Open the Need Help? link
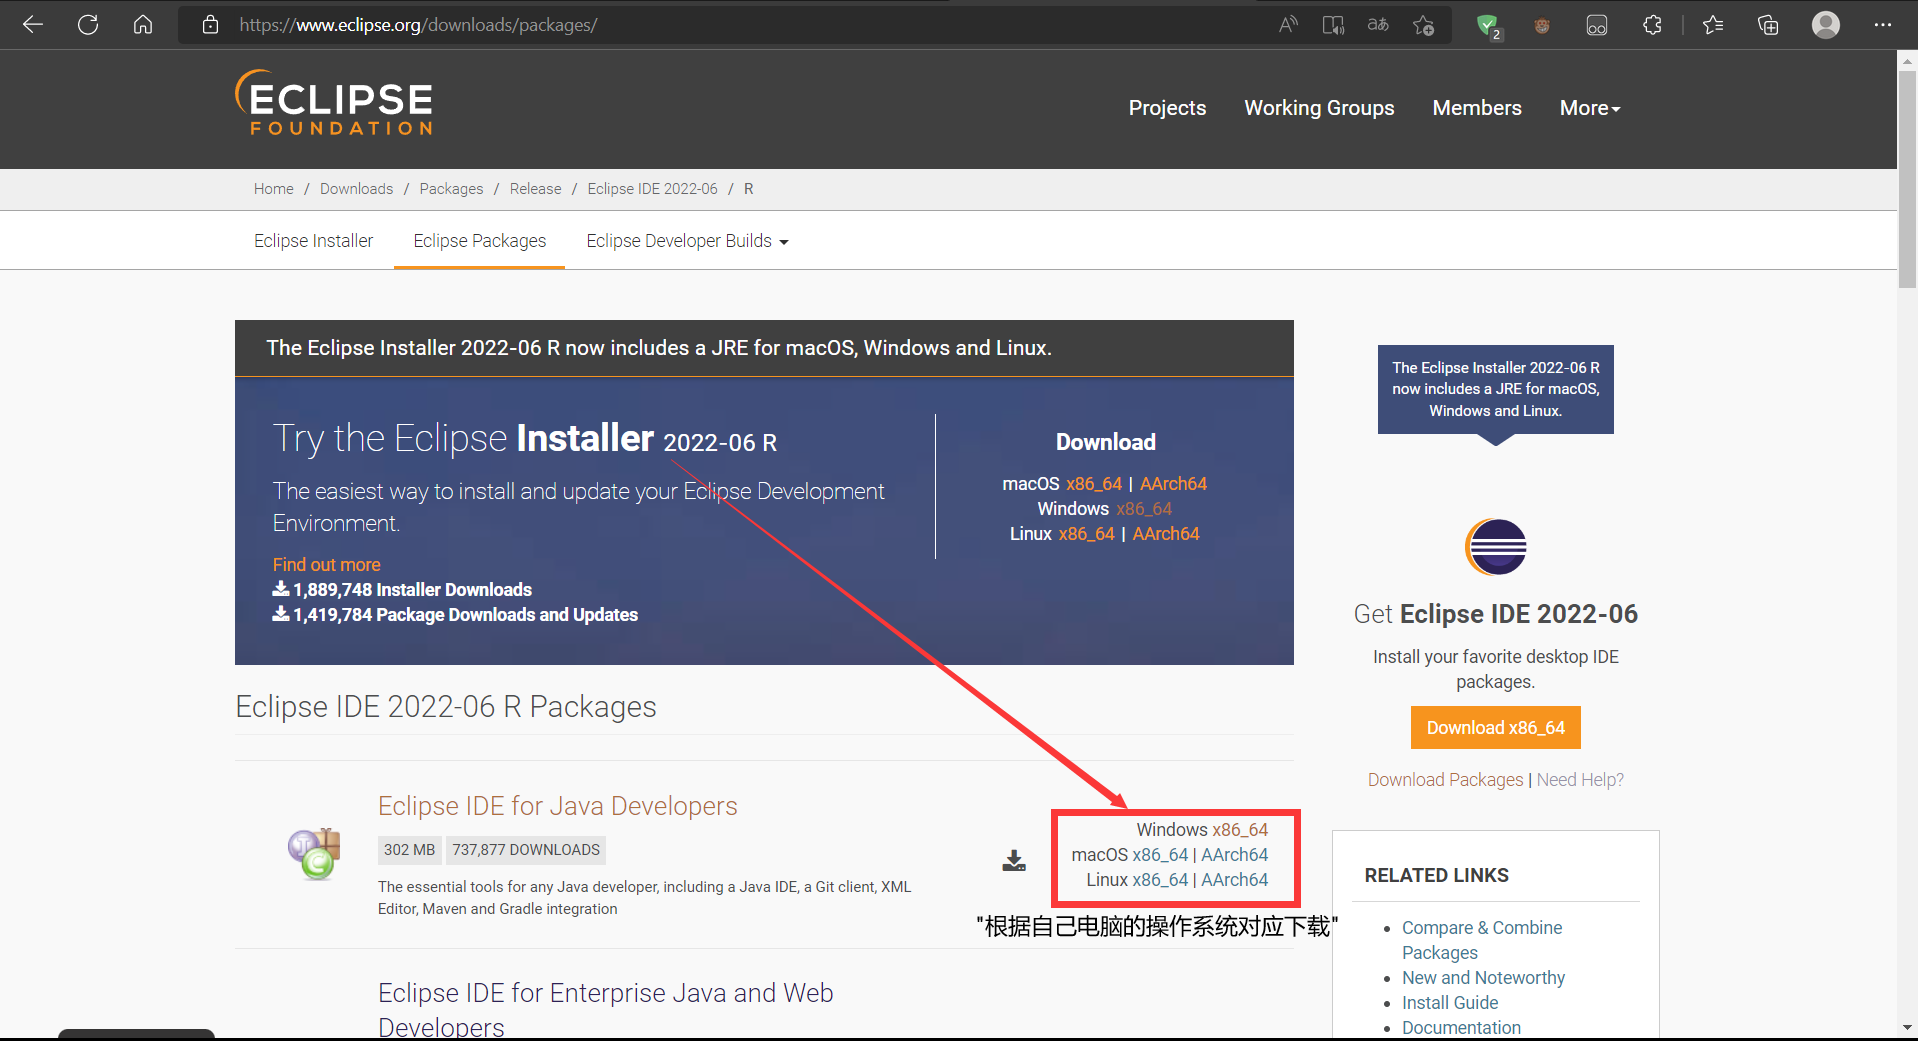This screenshot has height=1041, width=1918. (x=1580, y=780)
